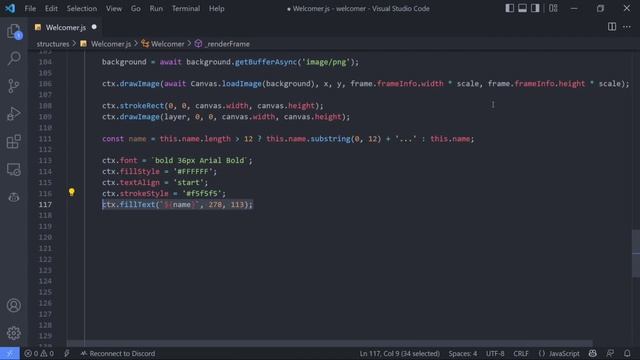
Task: Click the vertical scrollbar thumb
Action: [x=636, y=253]
